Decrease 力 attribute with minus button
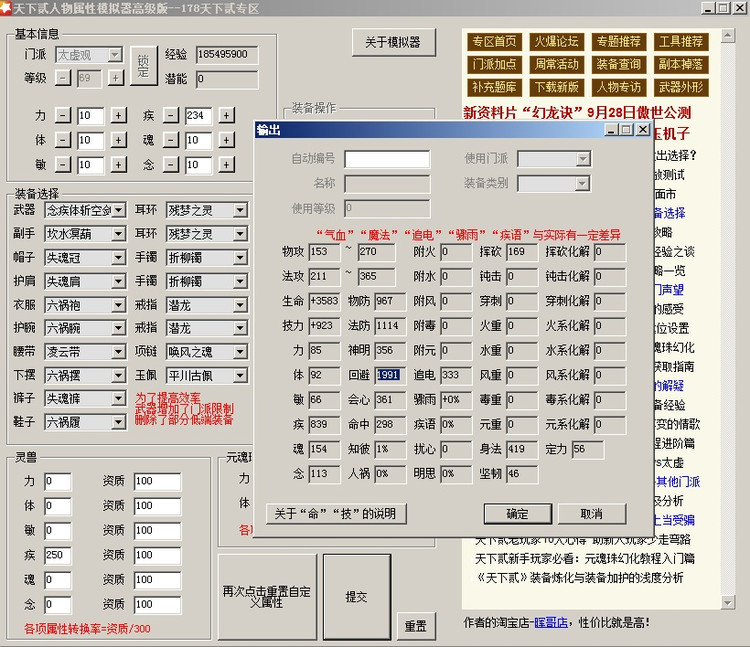 [63, 115]
